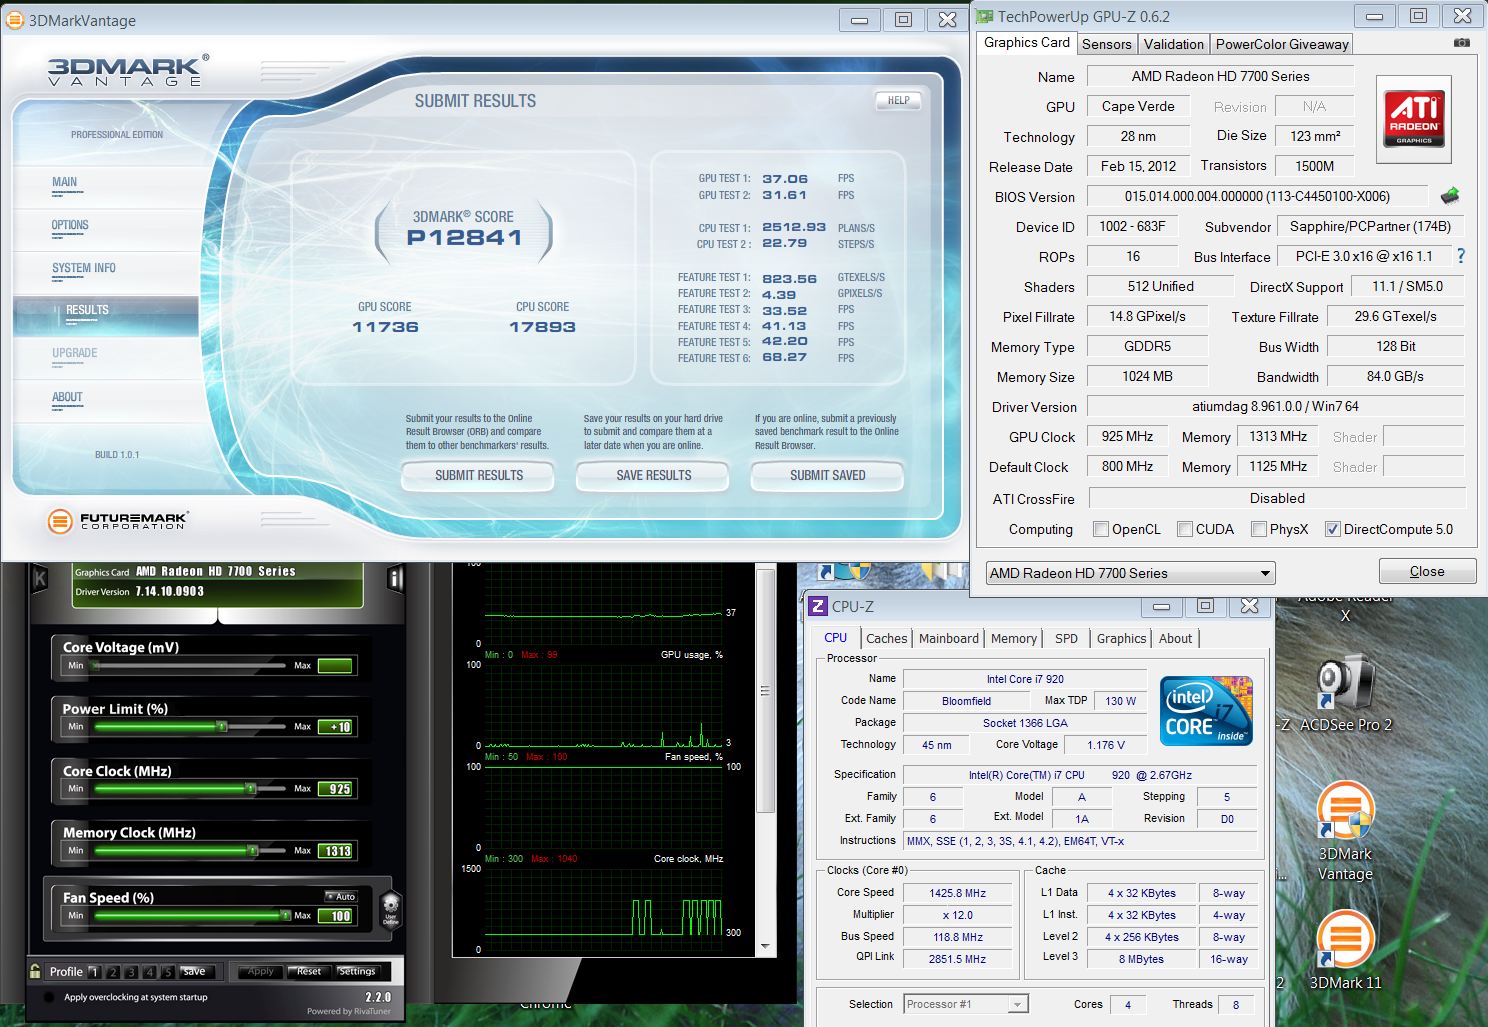Click the Core Clock slider handle

(x=251, y=789)
